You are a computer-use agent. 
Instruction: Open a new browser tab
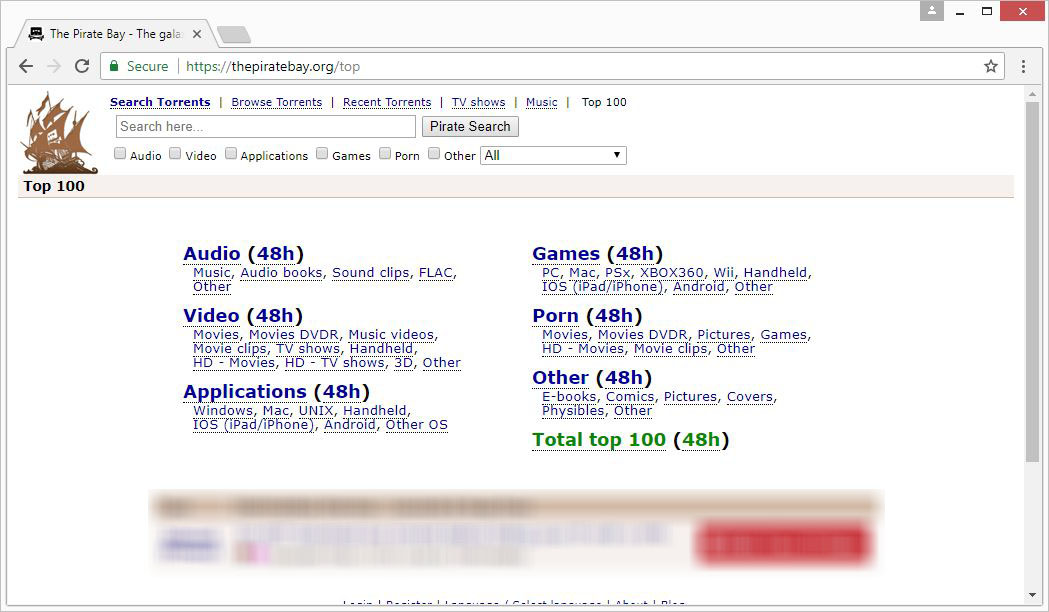tap(234, 34)
